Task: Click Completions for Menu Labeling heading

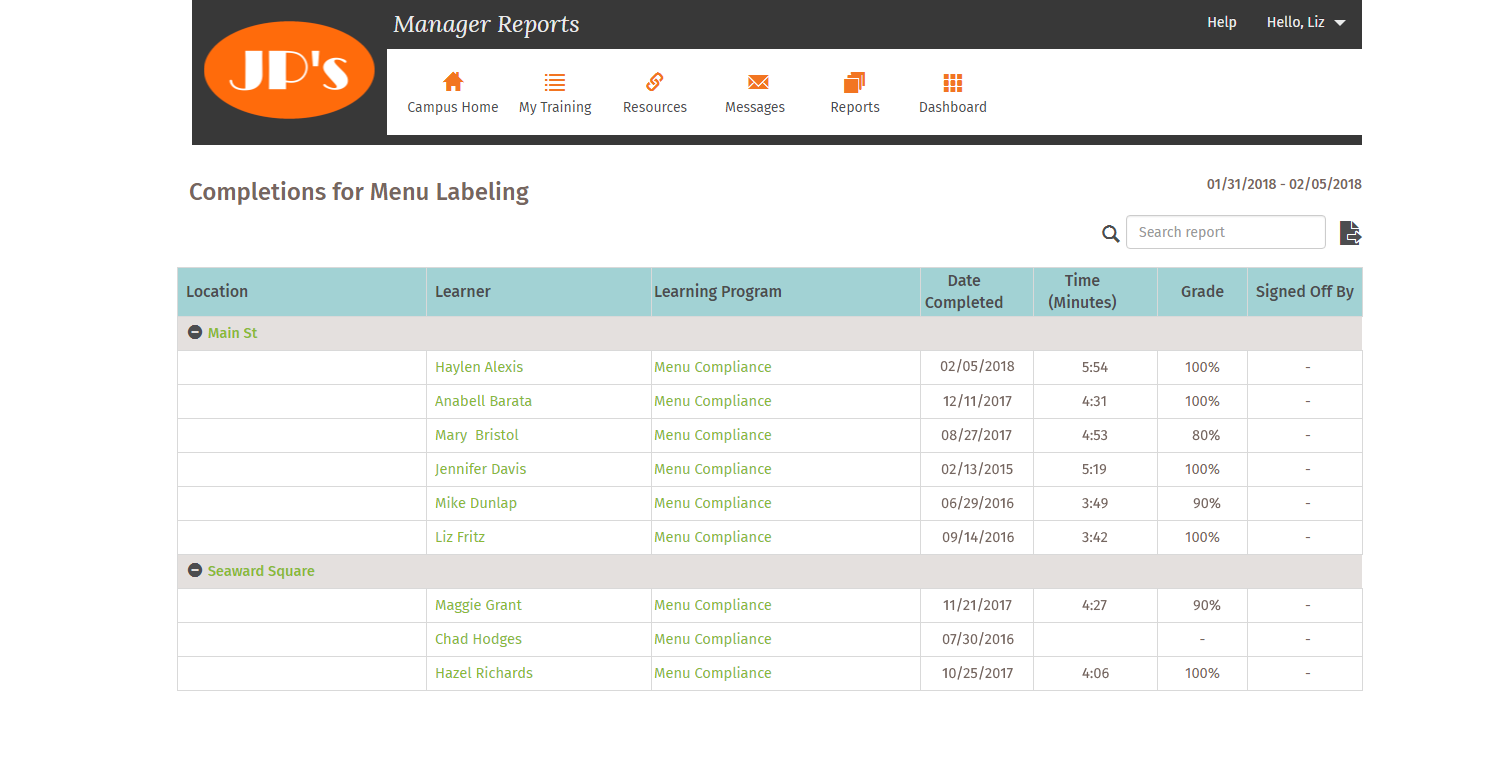Action: click(359, 192)
